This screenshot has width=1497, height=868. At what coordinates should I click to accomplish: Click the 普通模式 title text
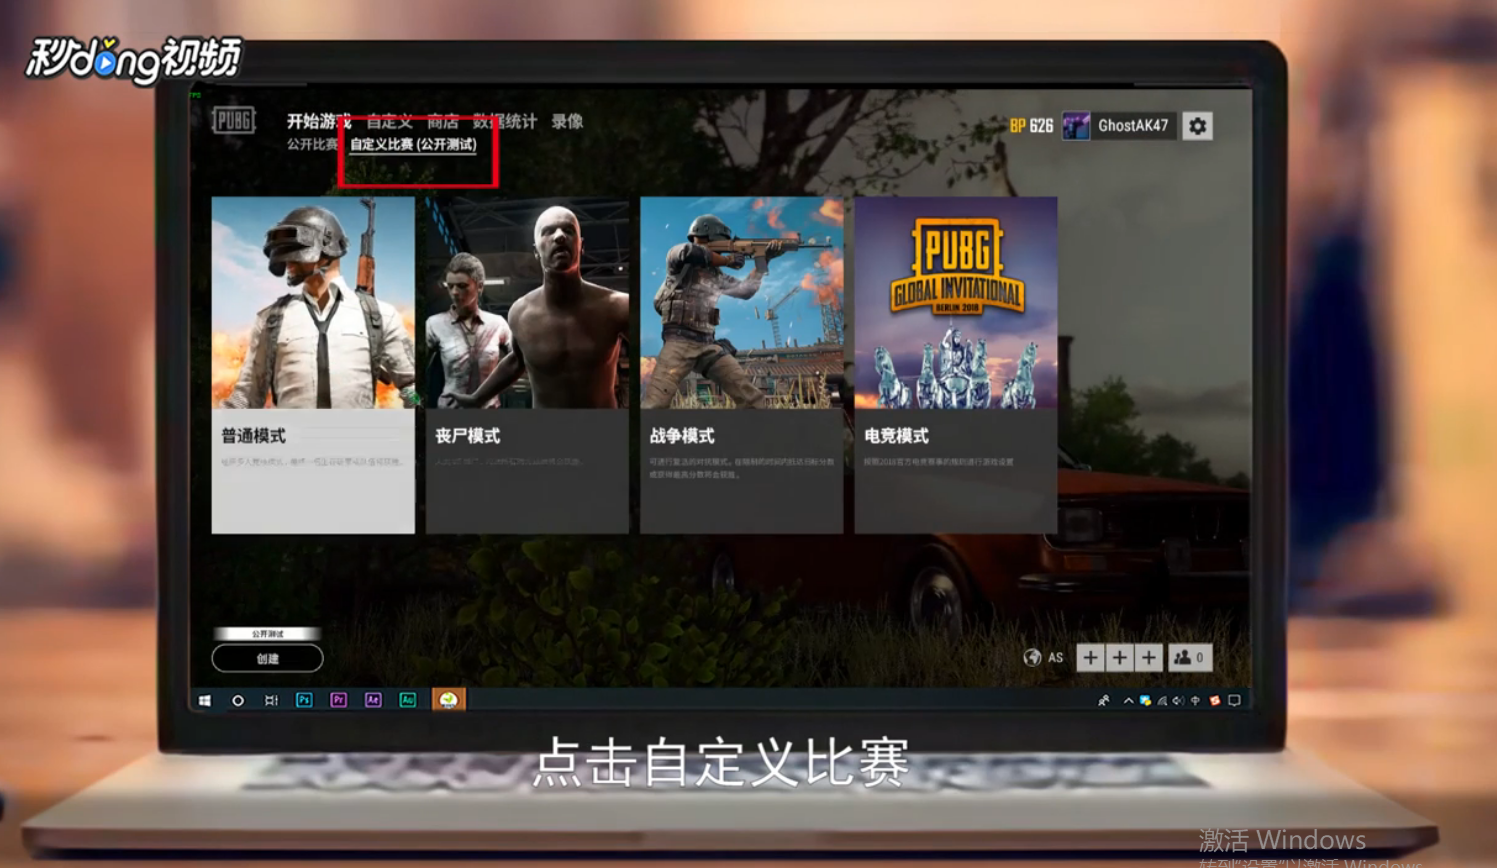253,436
